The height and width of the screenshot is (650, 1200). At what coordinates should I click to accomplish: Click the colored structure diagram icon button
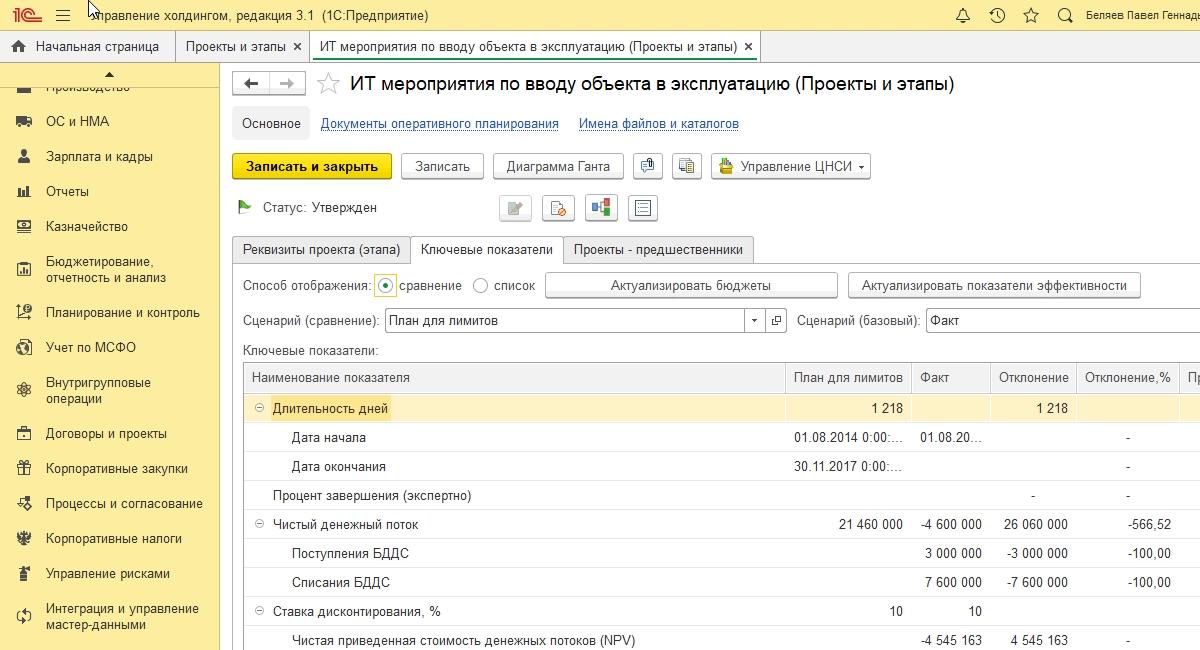point(601,208)
